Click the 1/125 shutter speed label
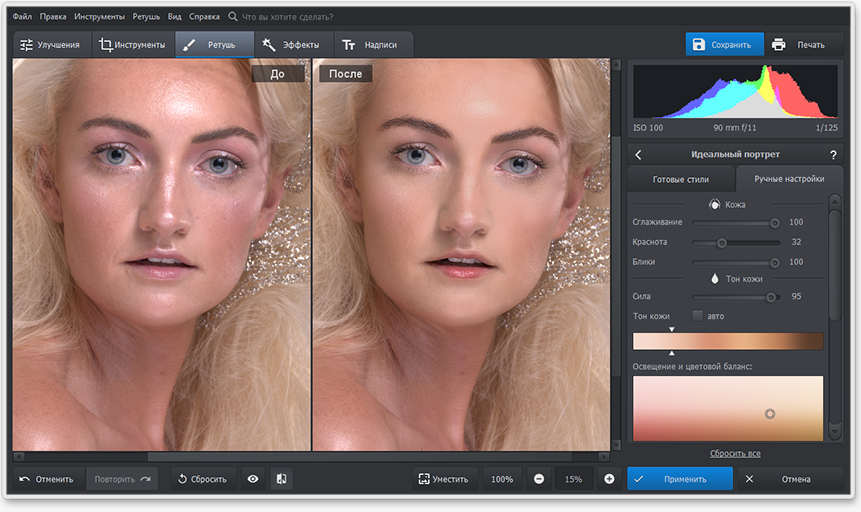The width and height of the screenshot is (861, 512). [826, 127]
